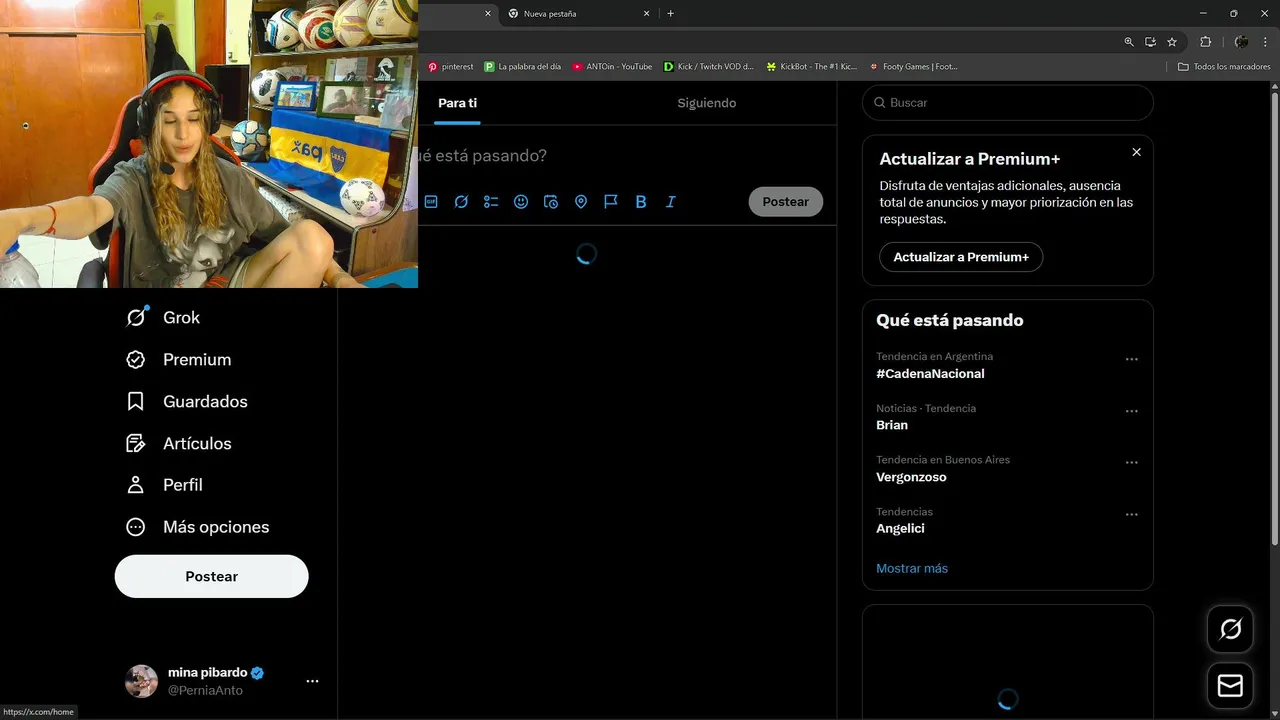Open the floating messages envelope button

pyautogui.click(x=1230, y=686)
